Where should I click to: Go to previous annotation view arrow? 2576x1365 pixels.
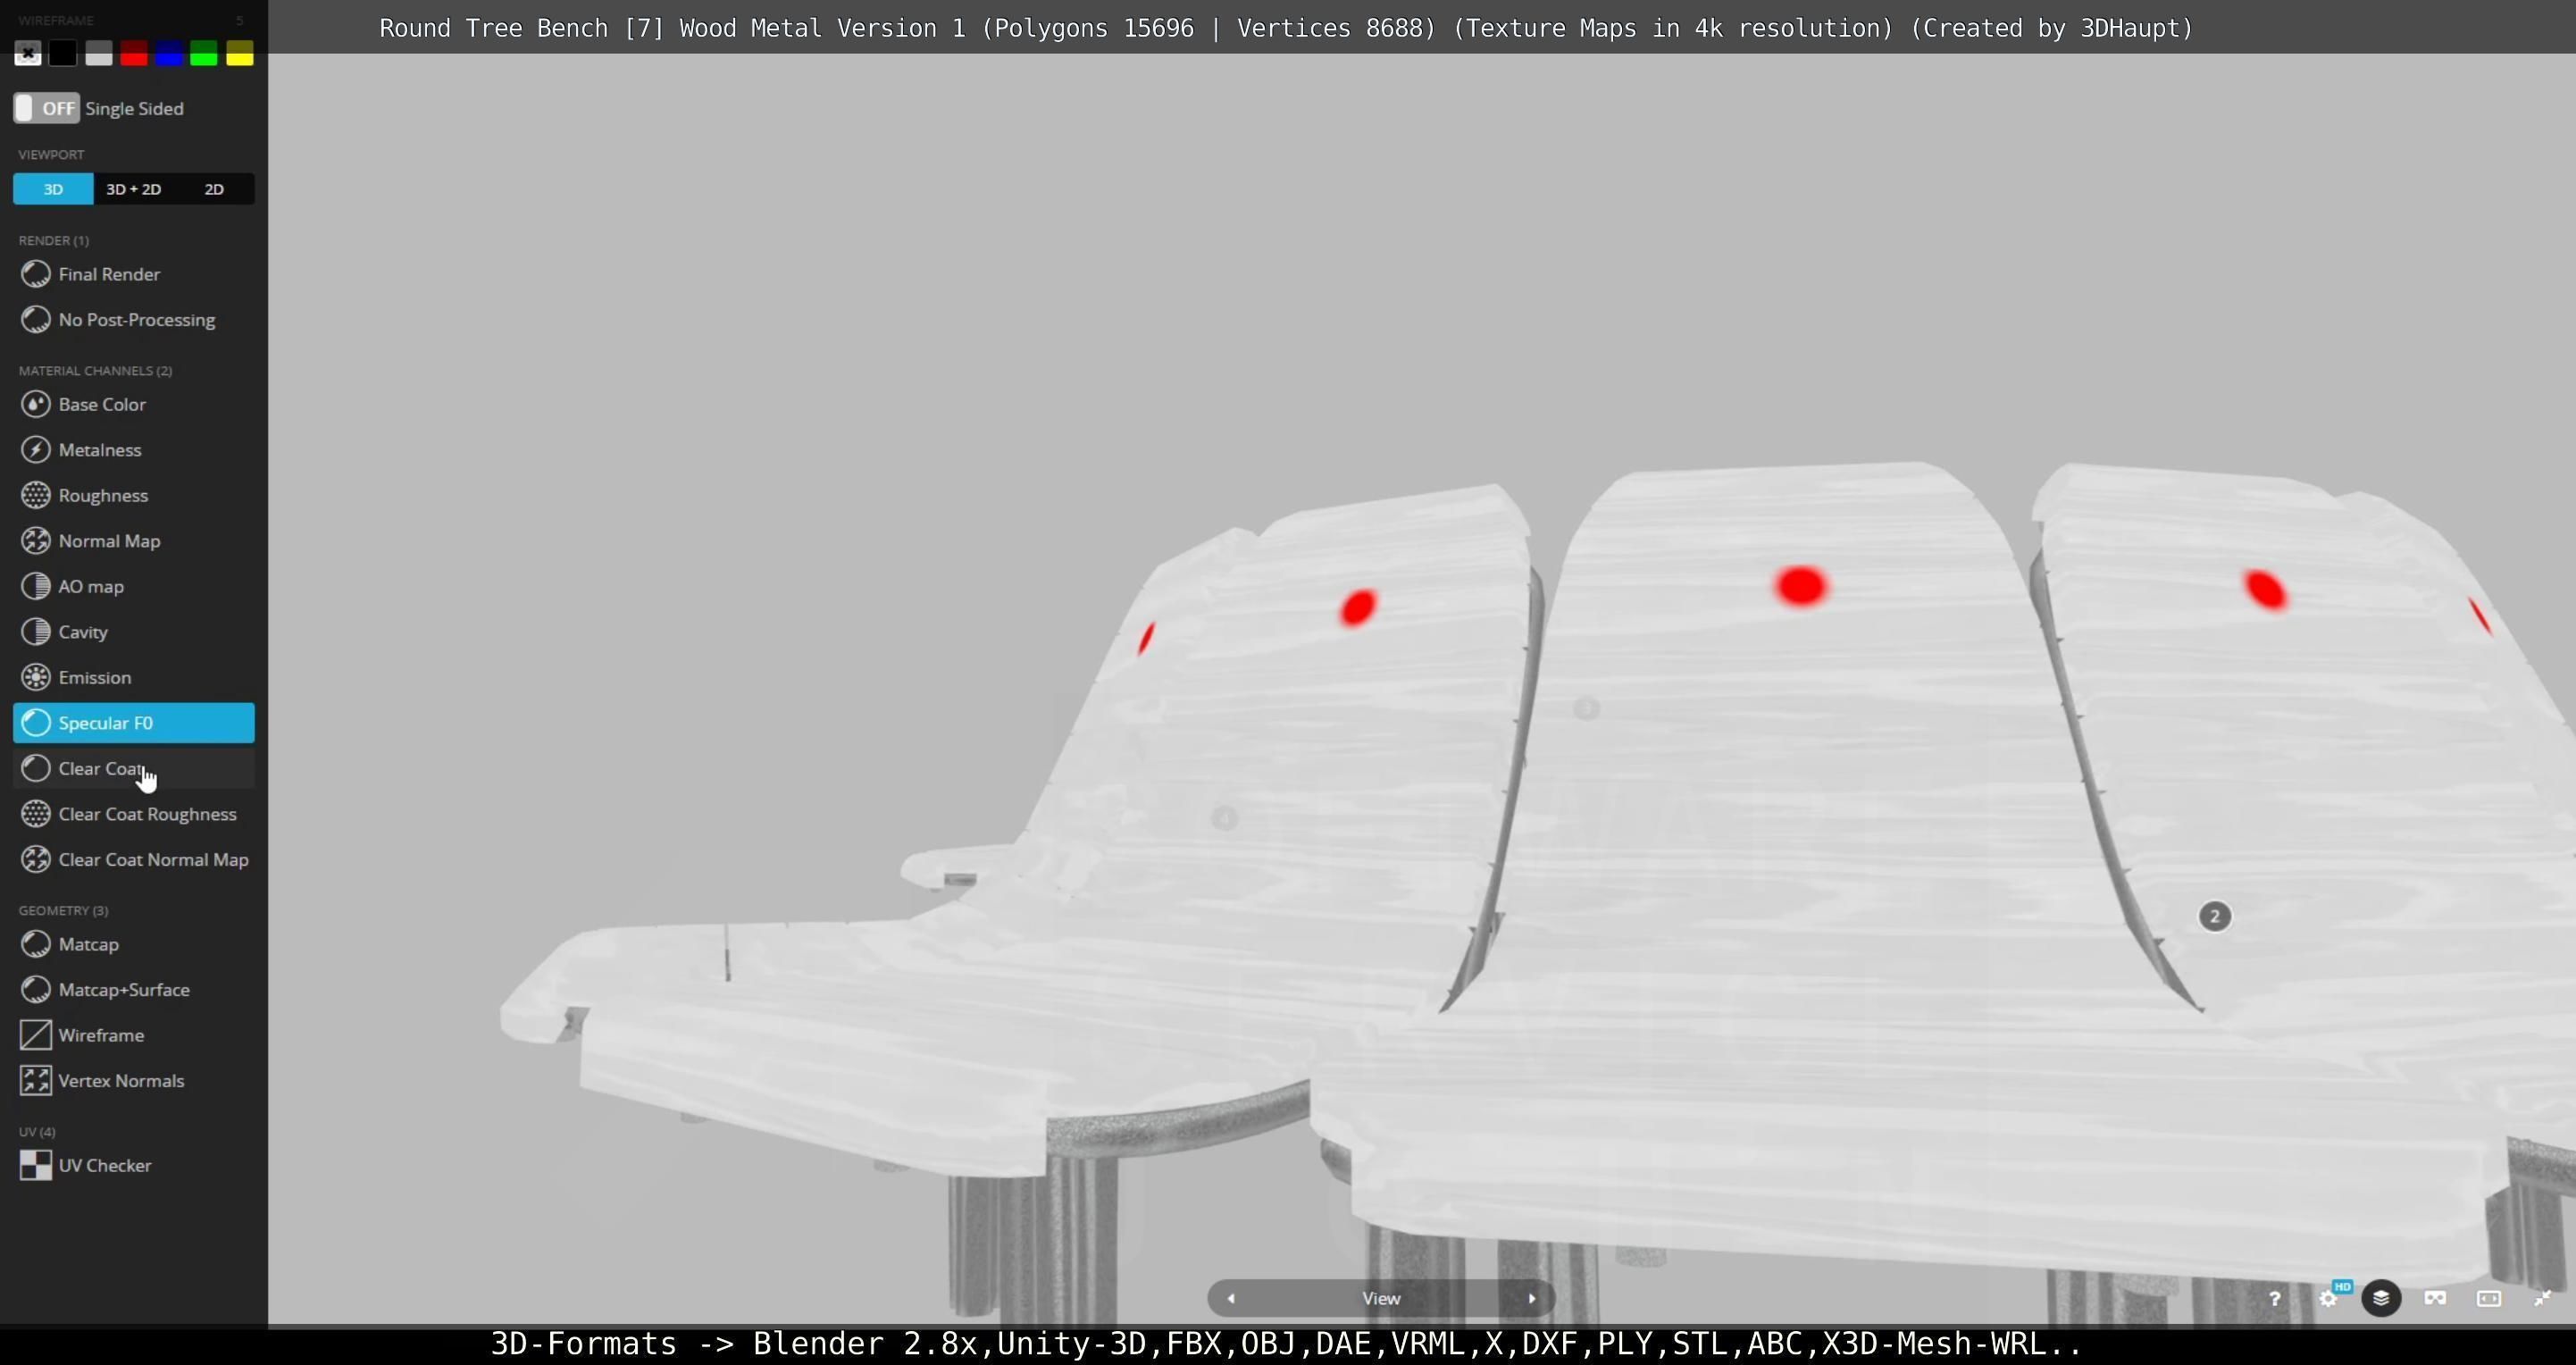click(x=1231, y=1298)
